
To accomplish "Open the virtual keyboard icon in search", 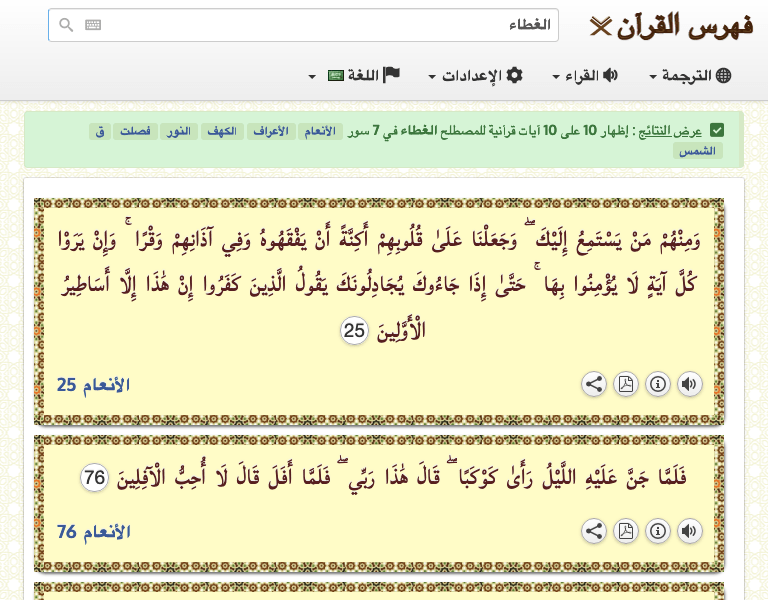I will 93,25.
